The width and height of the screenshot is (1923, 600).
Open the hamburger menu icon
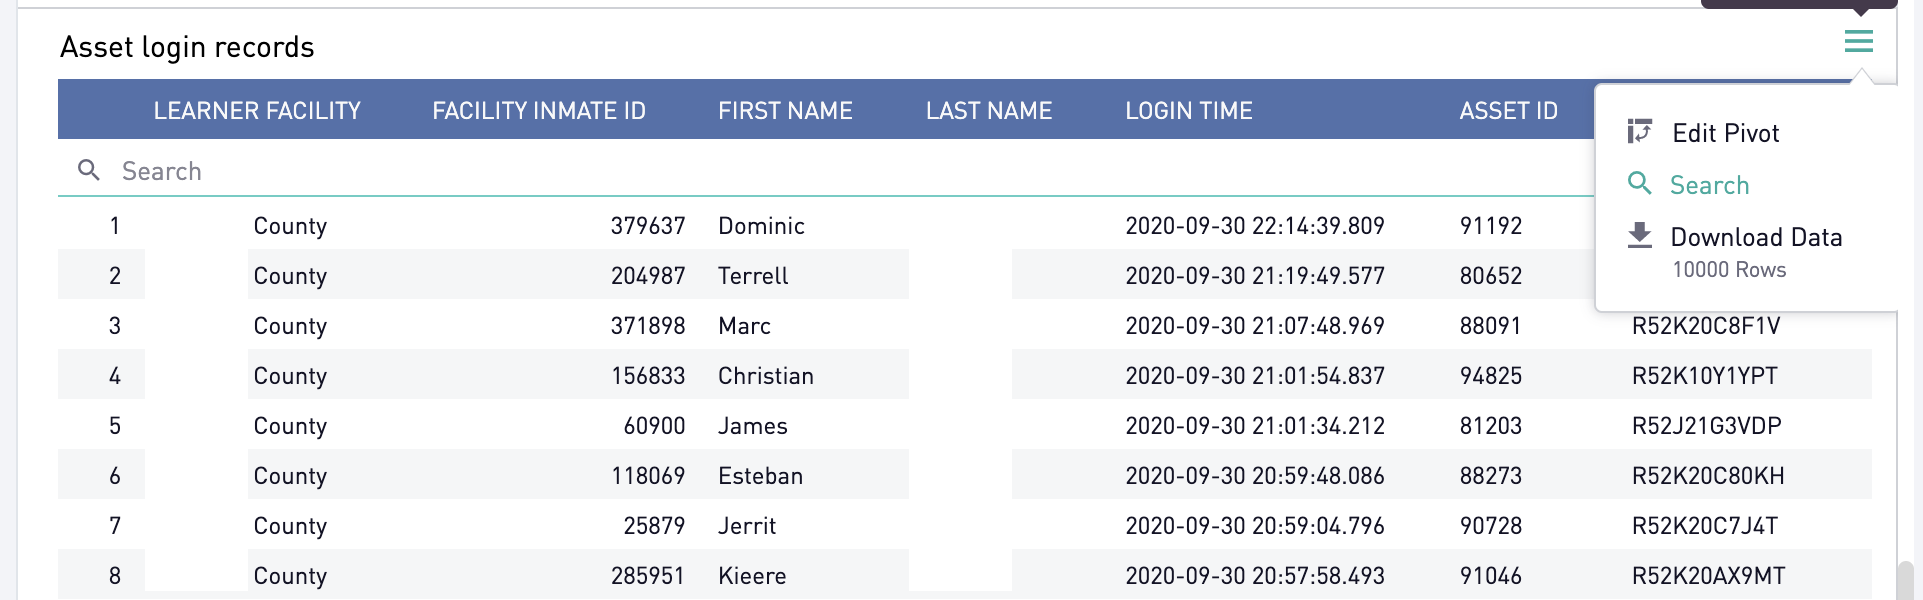click(1859, 41)
